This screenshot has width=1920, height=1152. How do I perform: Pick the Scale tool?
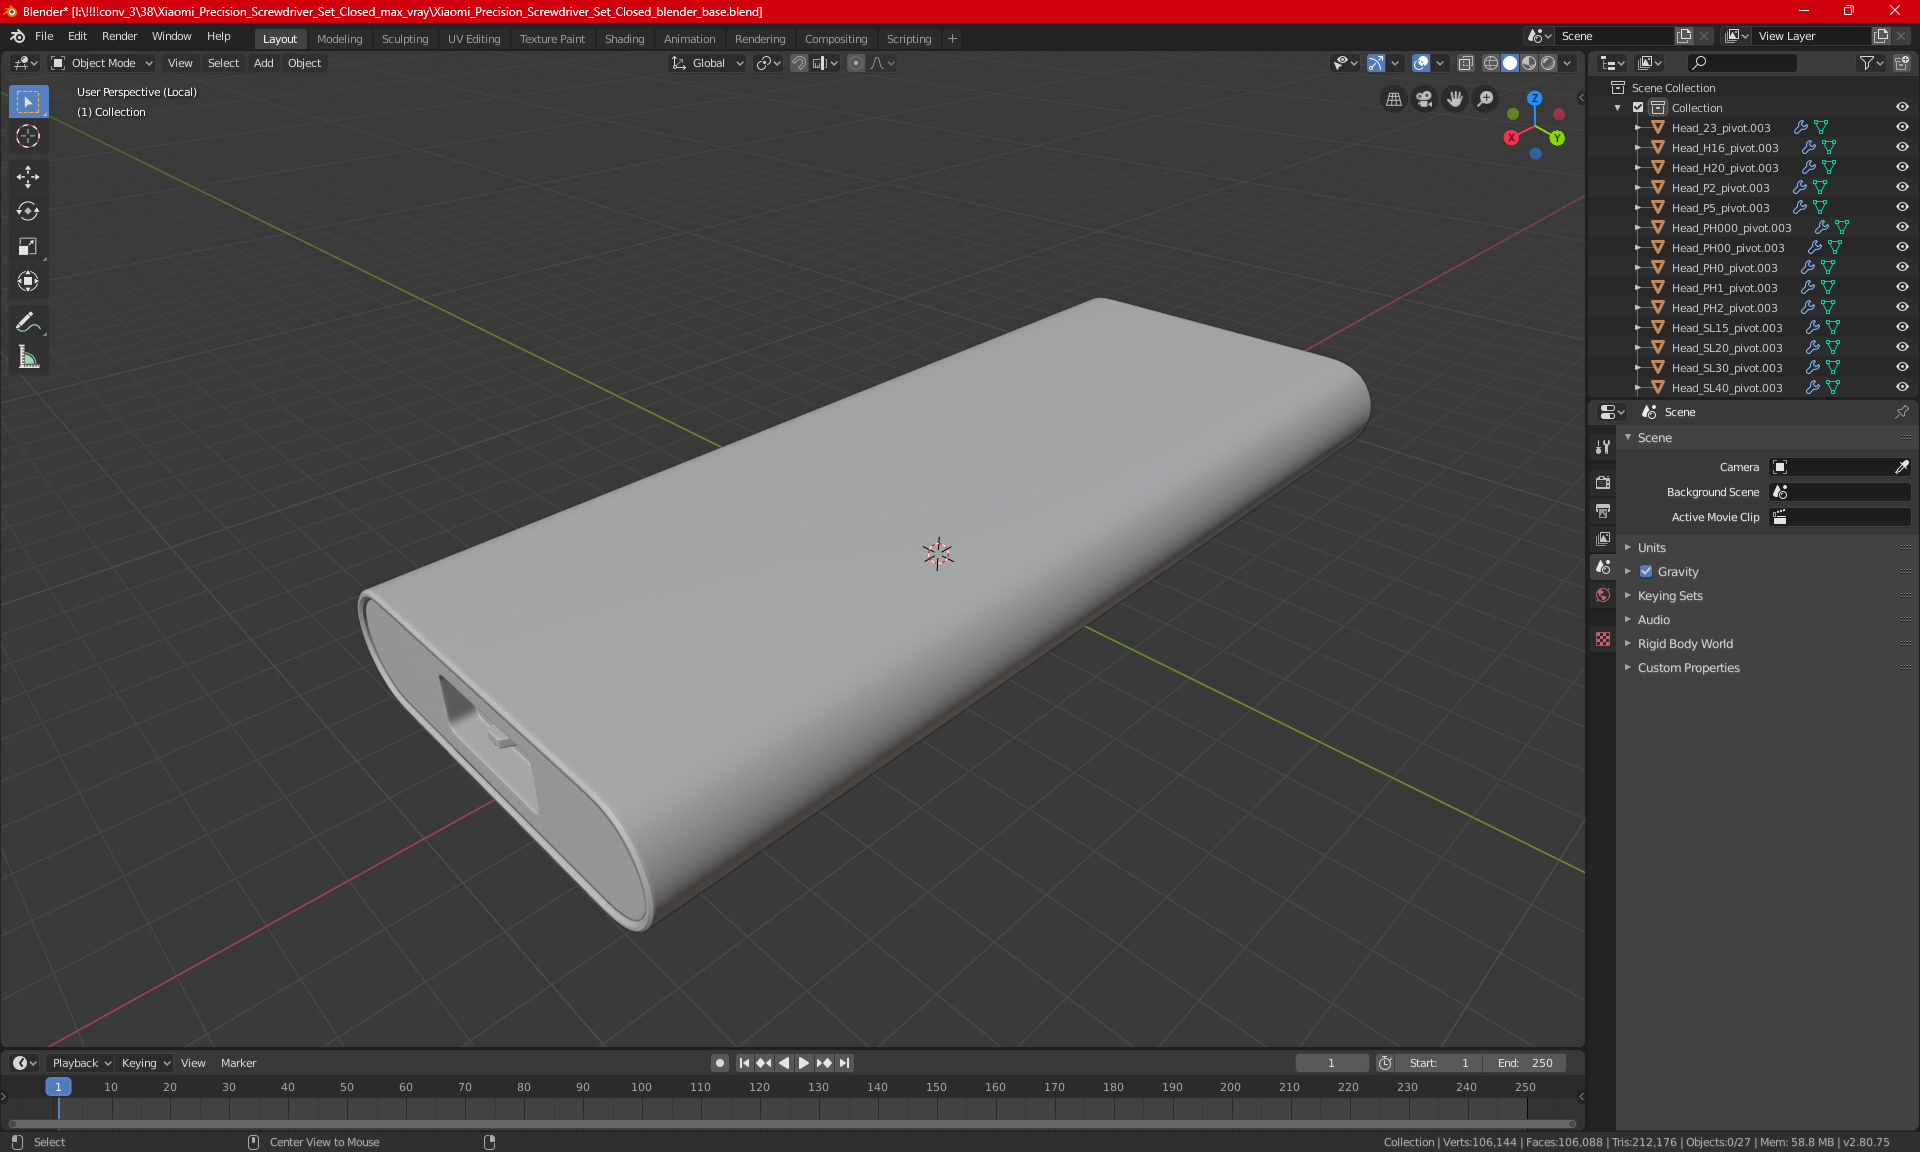click(x=28, y=247)
